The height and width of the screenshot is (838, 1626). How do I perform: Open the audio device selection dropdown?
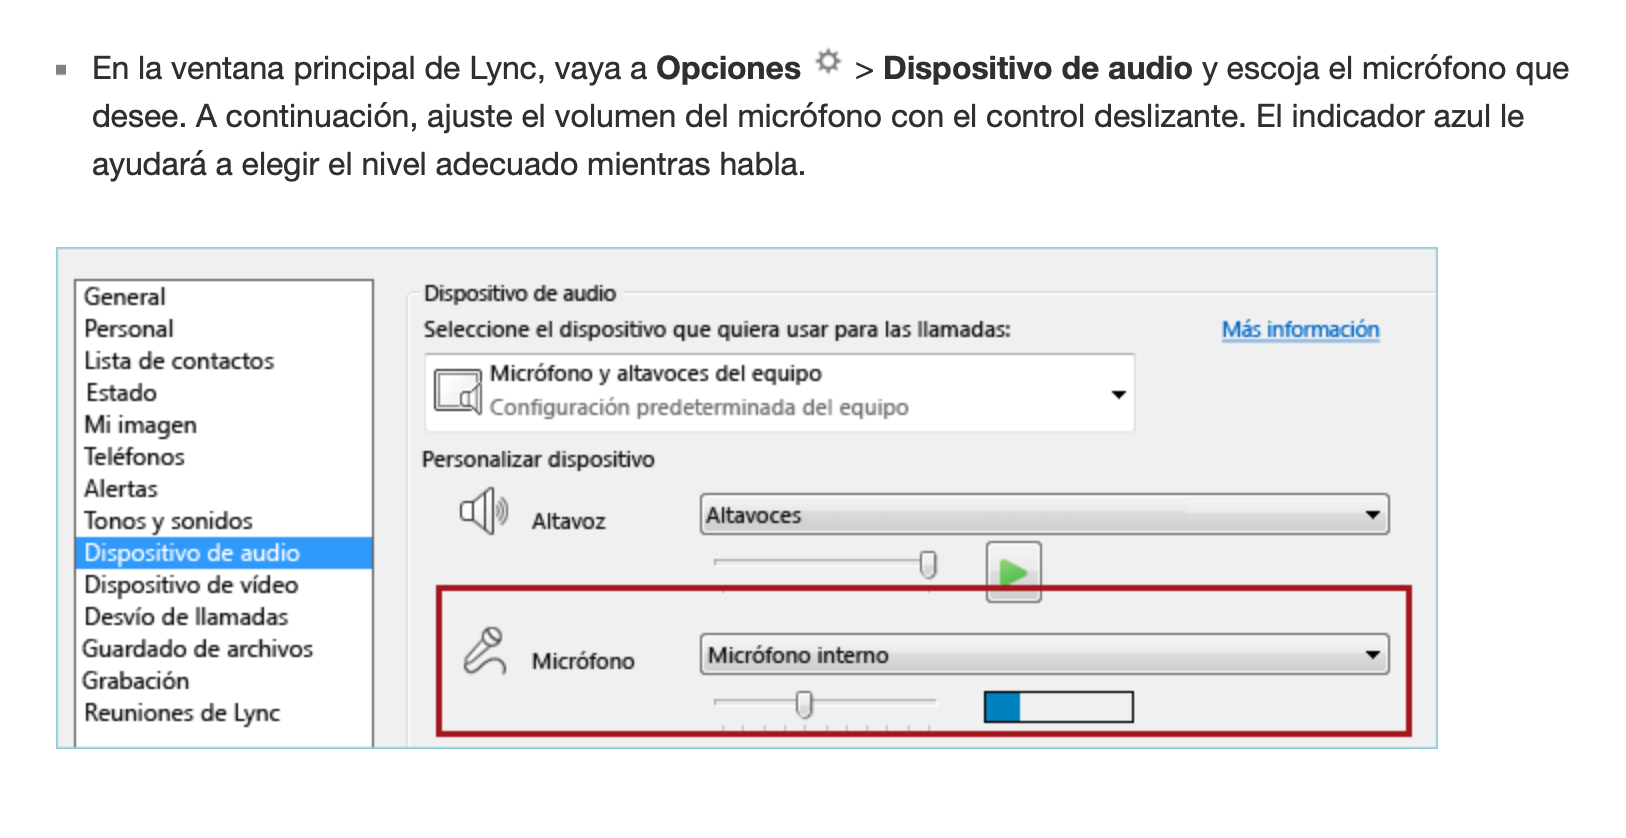(1118, 394)
